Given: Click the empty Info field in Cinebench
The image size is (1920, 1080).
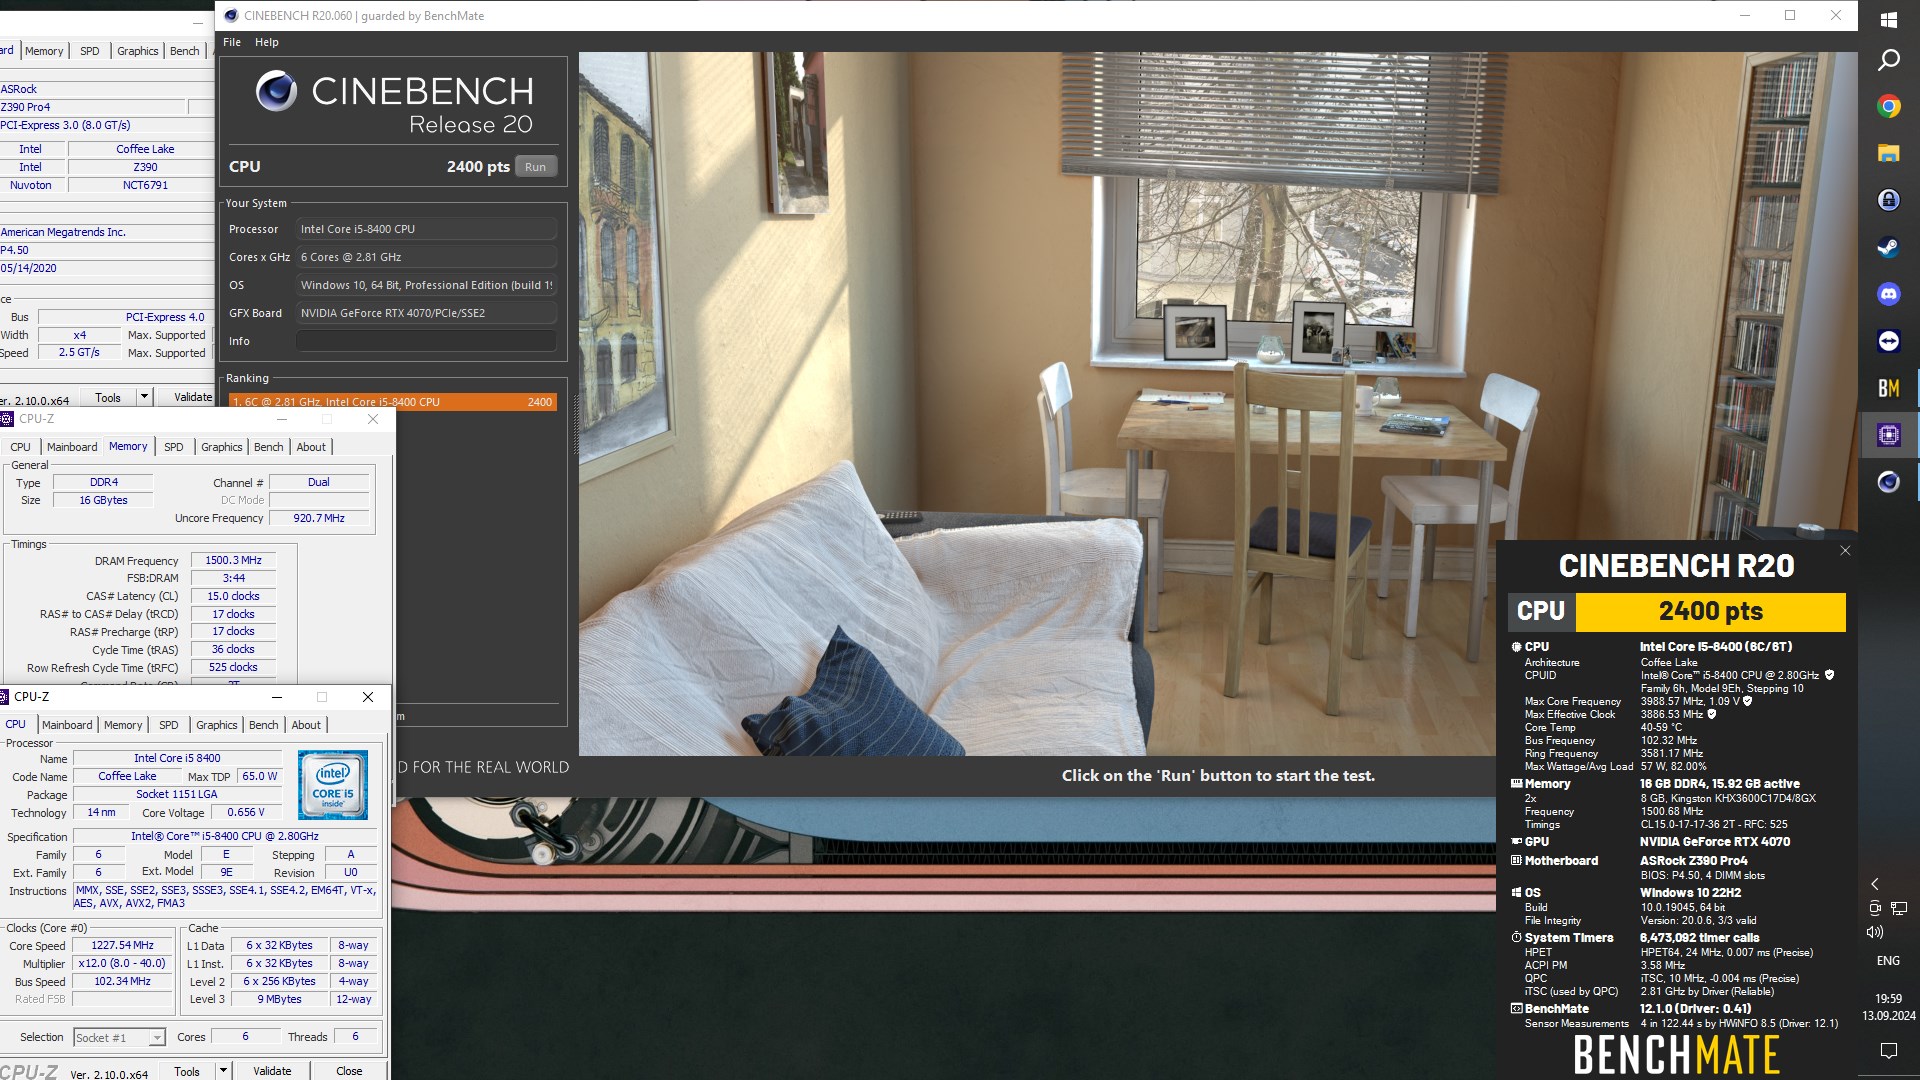Looking at the screenshot, I should click(426, 341).
